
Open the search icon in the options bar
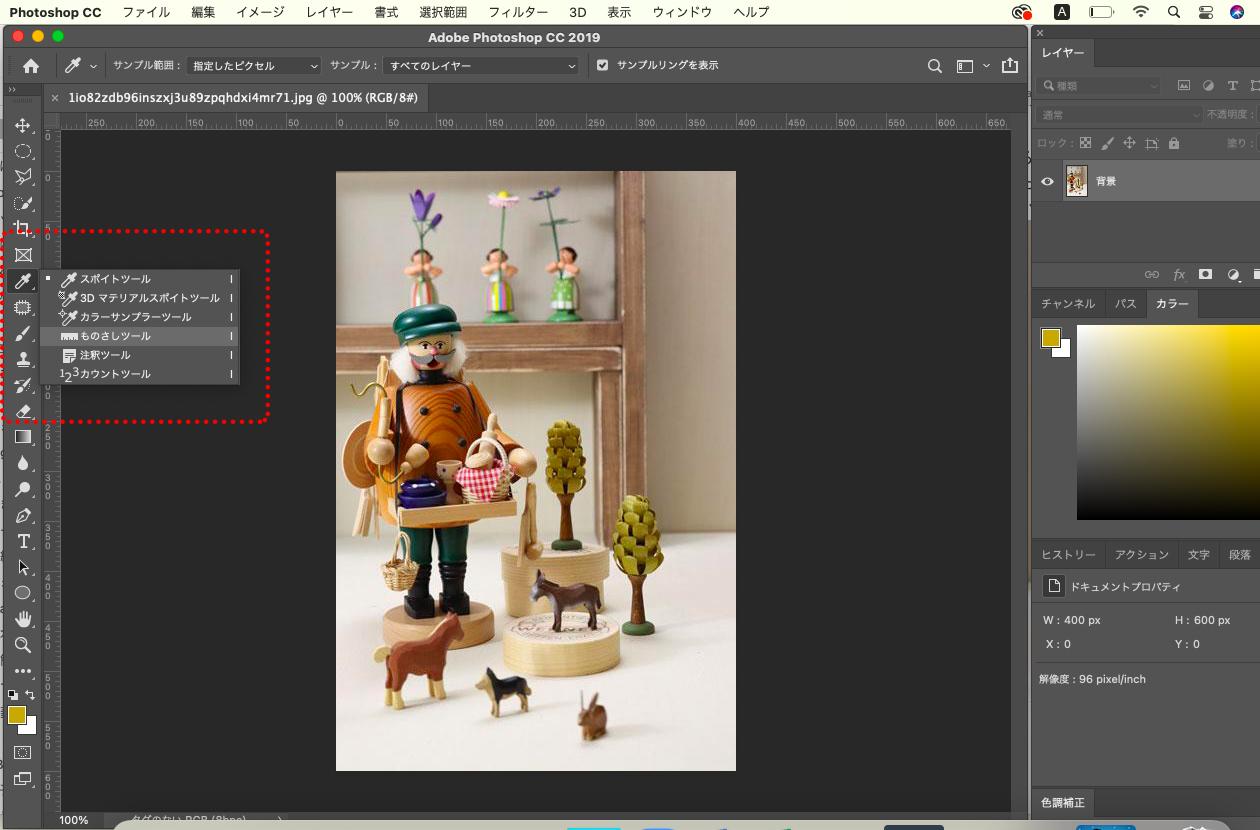coord(935,66)
